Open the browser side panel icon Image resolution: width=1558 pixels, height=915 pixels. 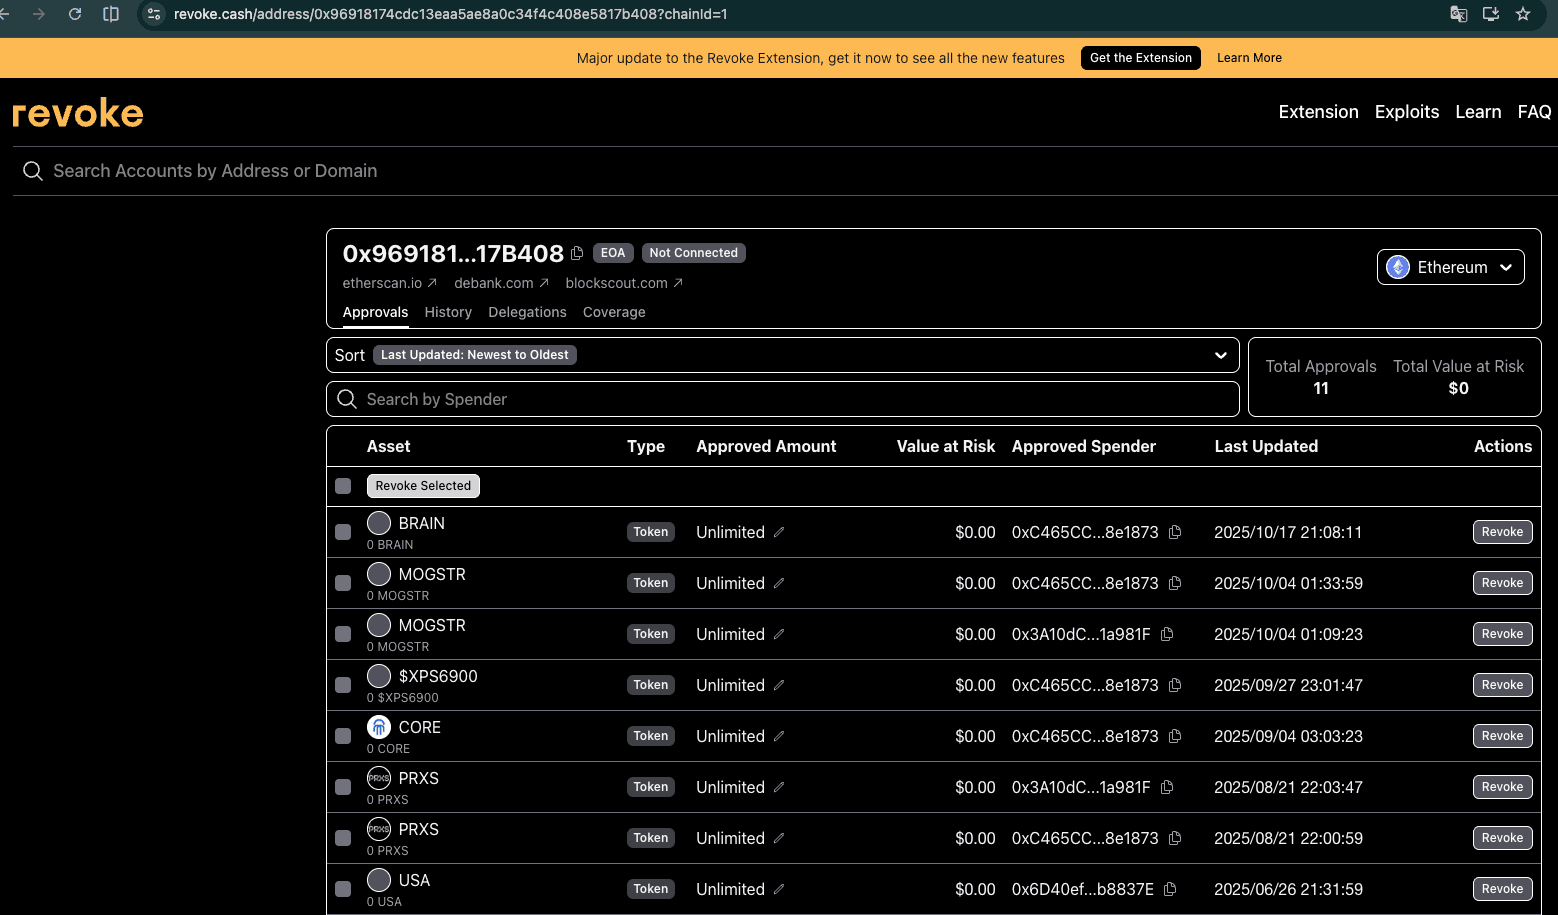[x=111, y=14]
